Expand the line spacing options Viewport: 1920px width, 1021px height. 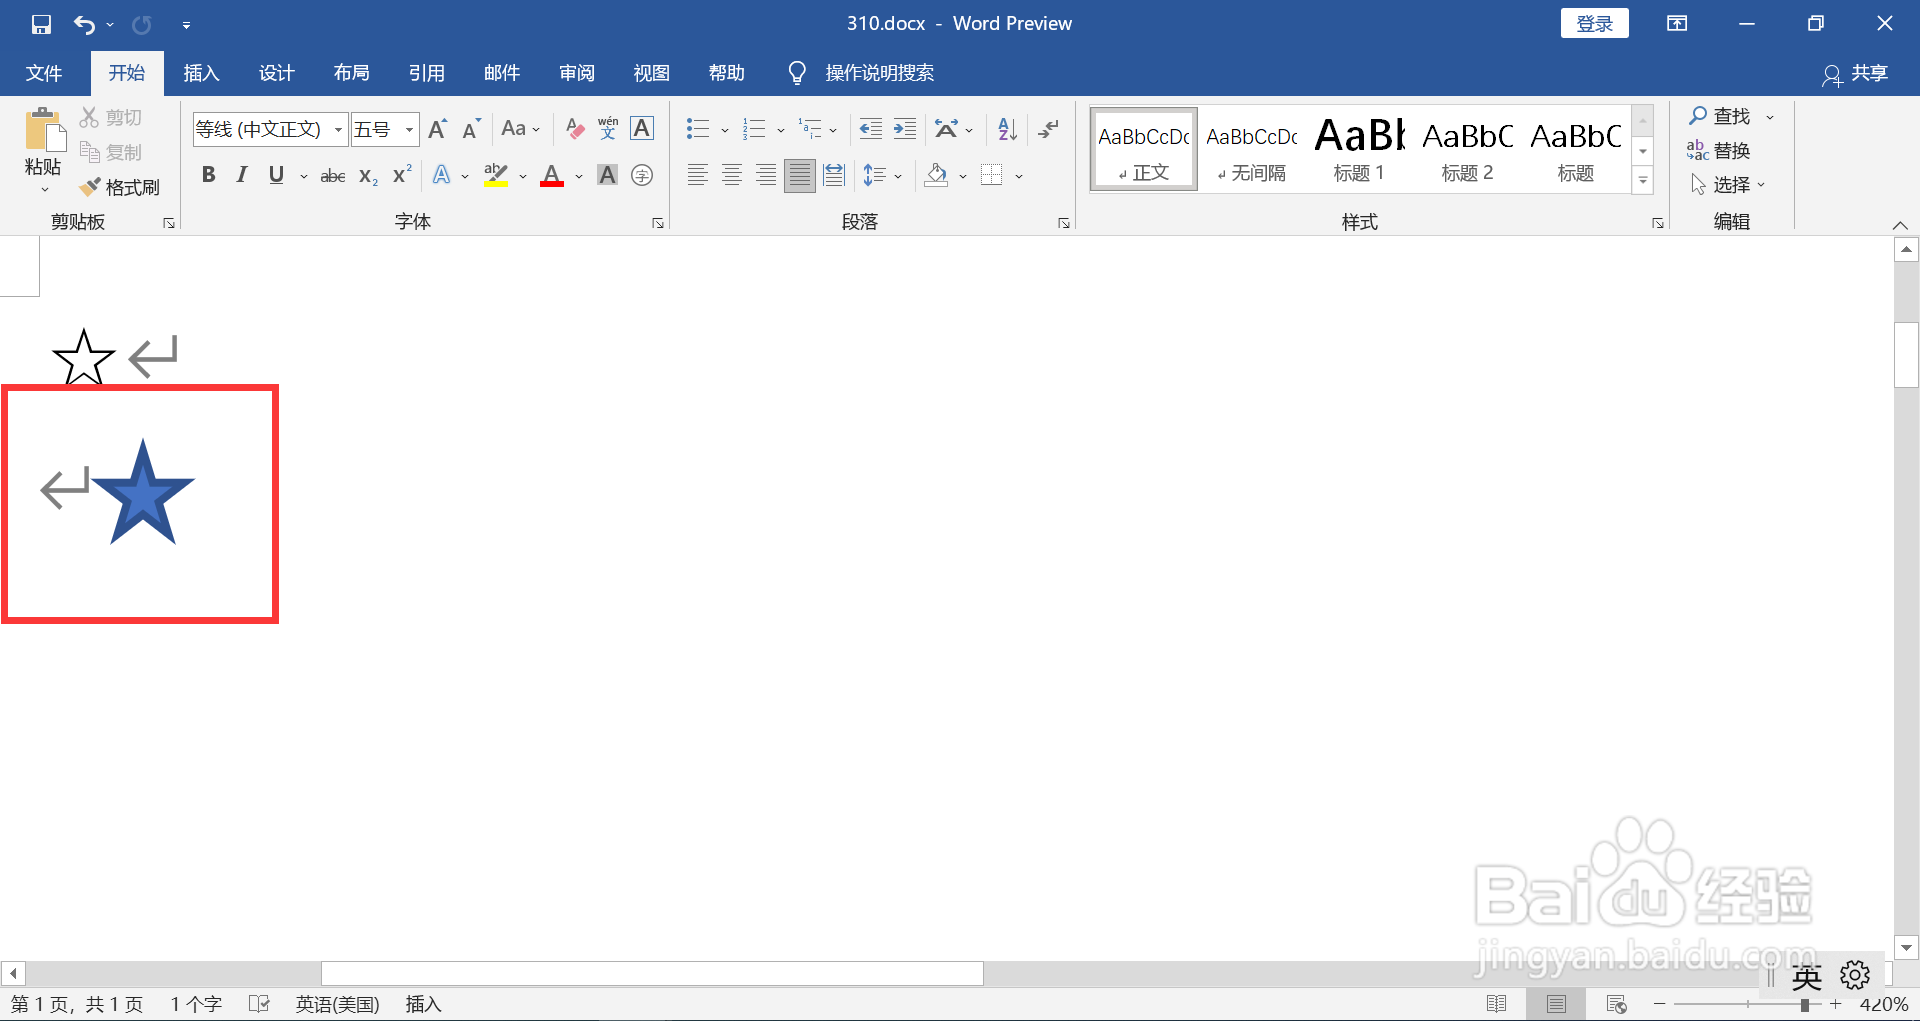(x=882, y=176)
